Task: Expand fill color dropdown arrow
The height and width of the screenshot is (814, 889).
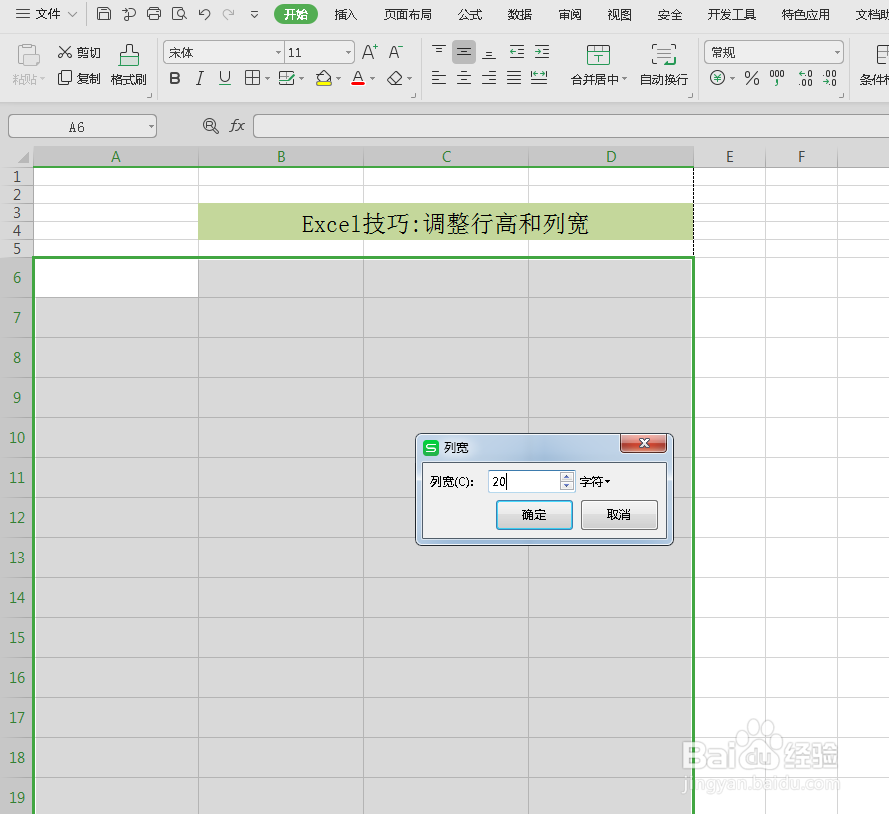Action: pos(338,79)
